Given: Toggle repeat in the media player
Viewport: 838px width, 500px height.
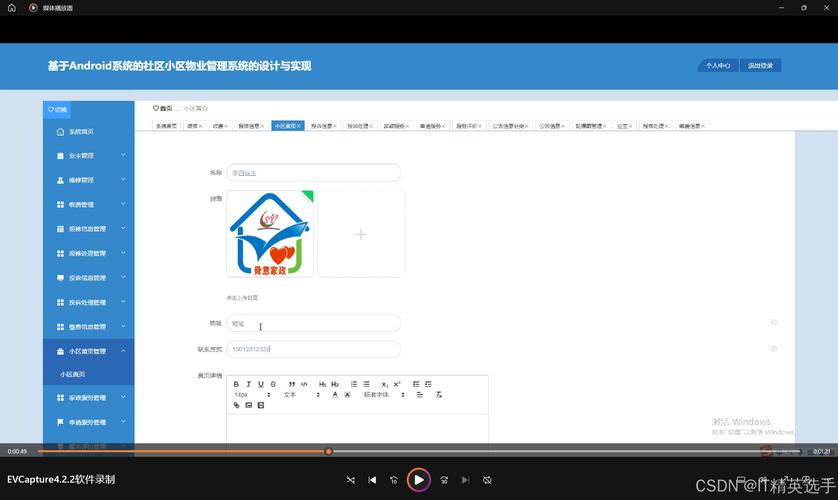Looking at the screenshot, I should tap(487, 480).
